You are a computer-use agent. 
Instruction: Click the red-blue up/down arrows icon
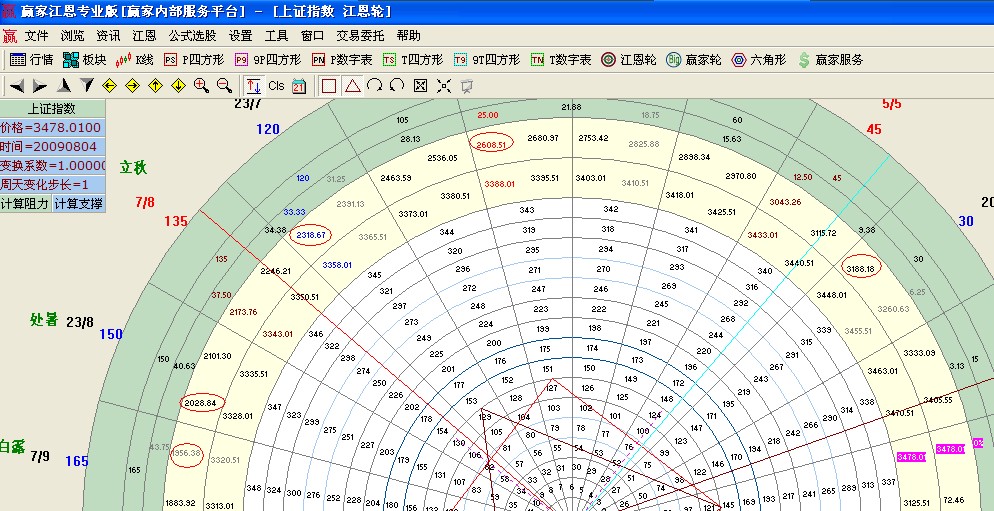[253, 86]
